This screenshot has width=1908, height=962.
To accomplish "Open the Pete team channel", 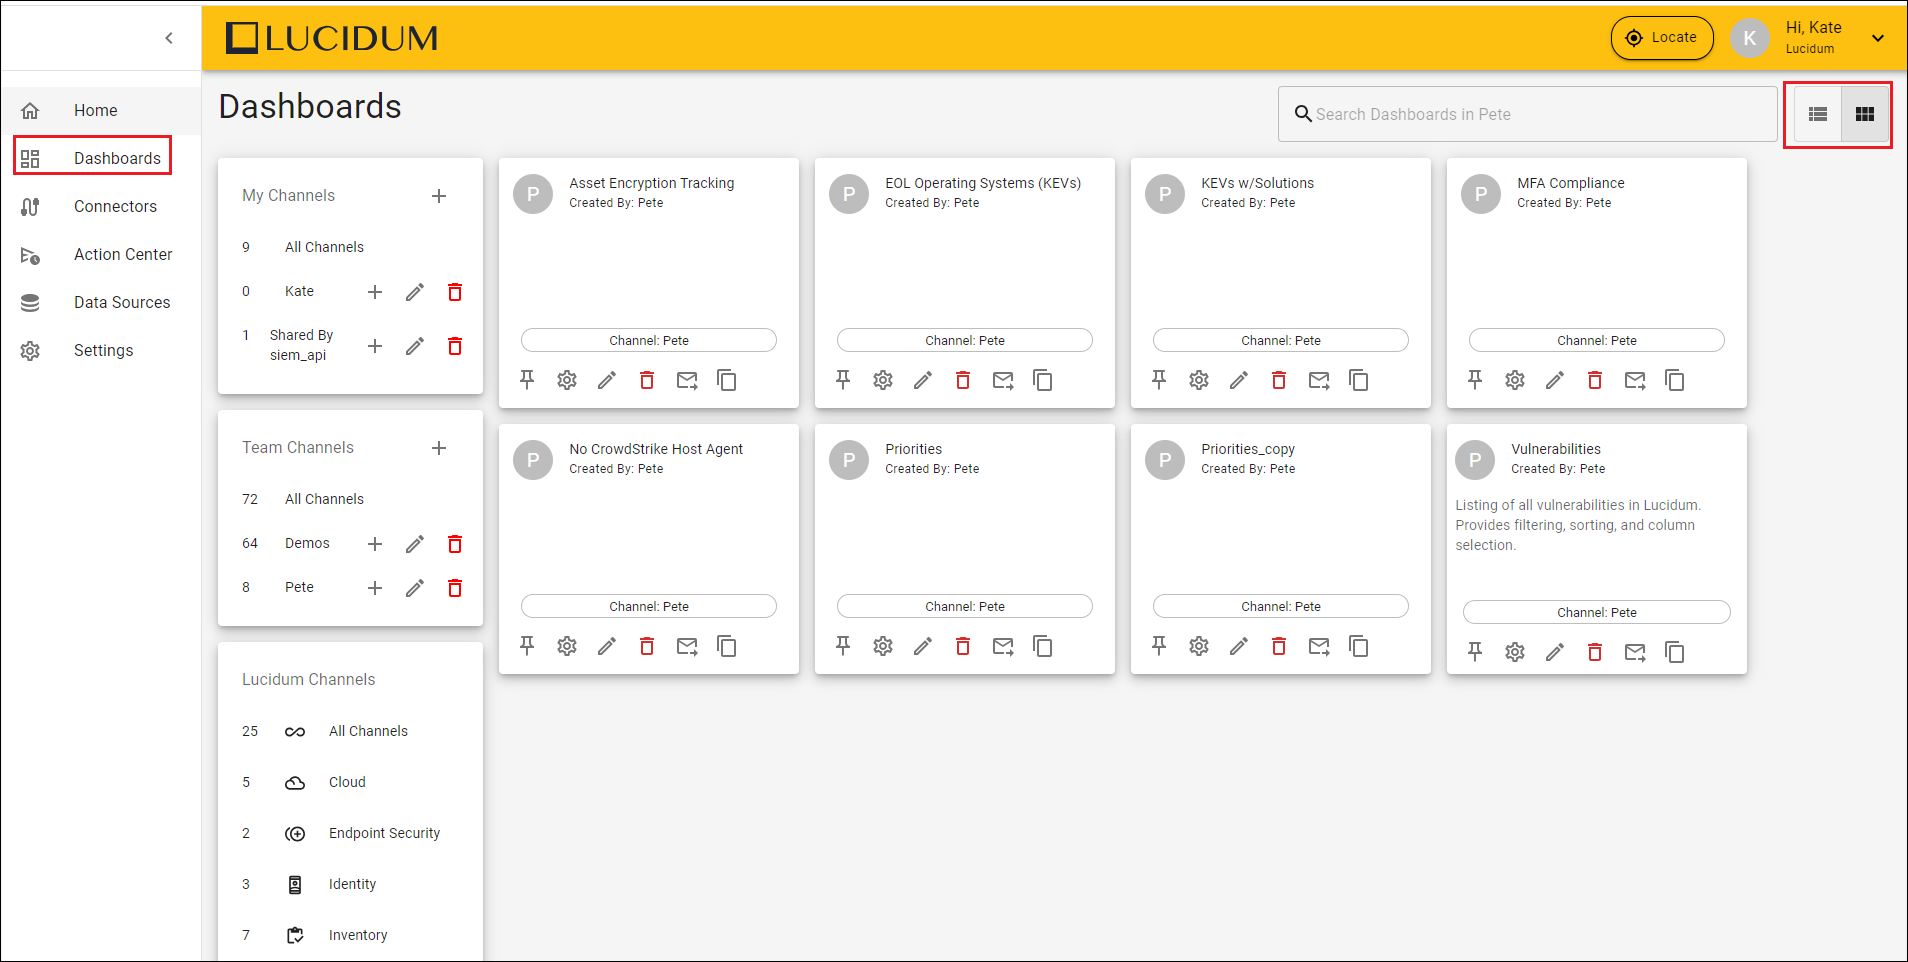I will tap(299, 587).
